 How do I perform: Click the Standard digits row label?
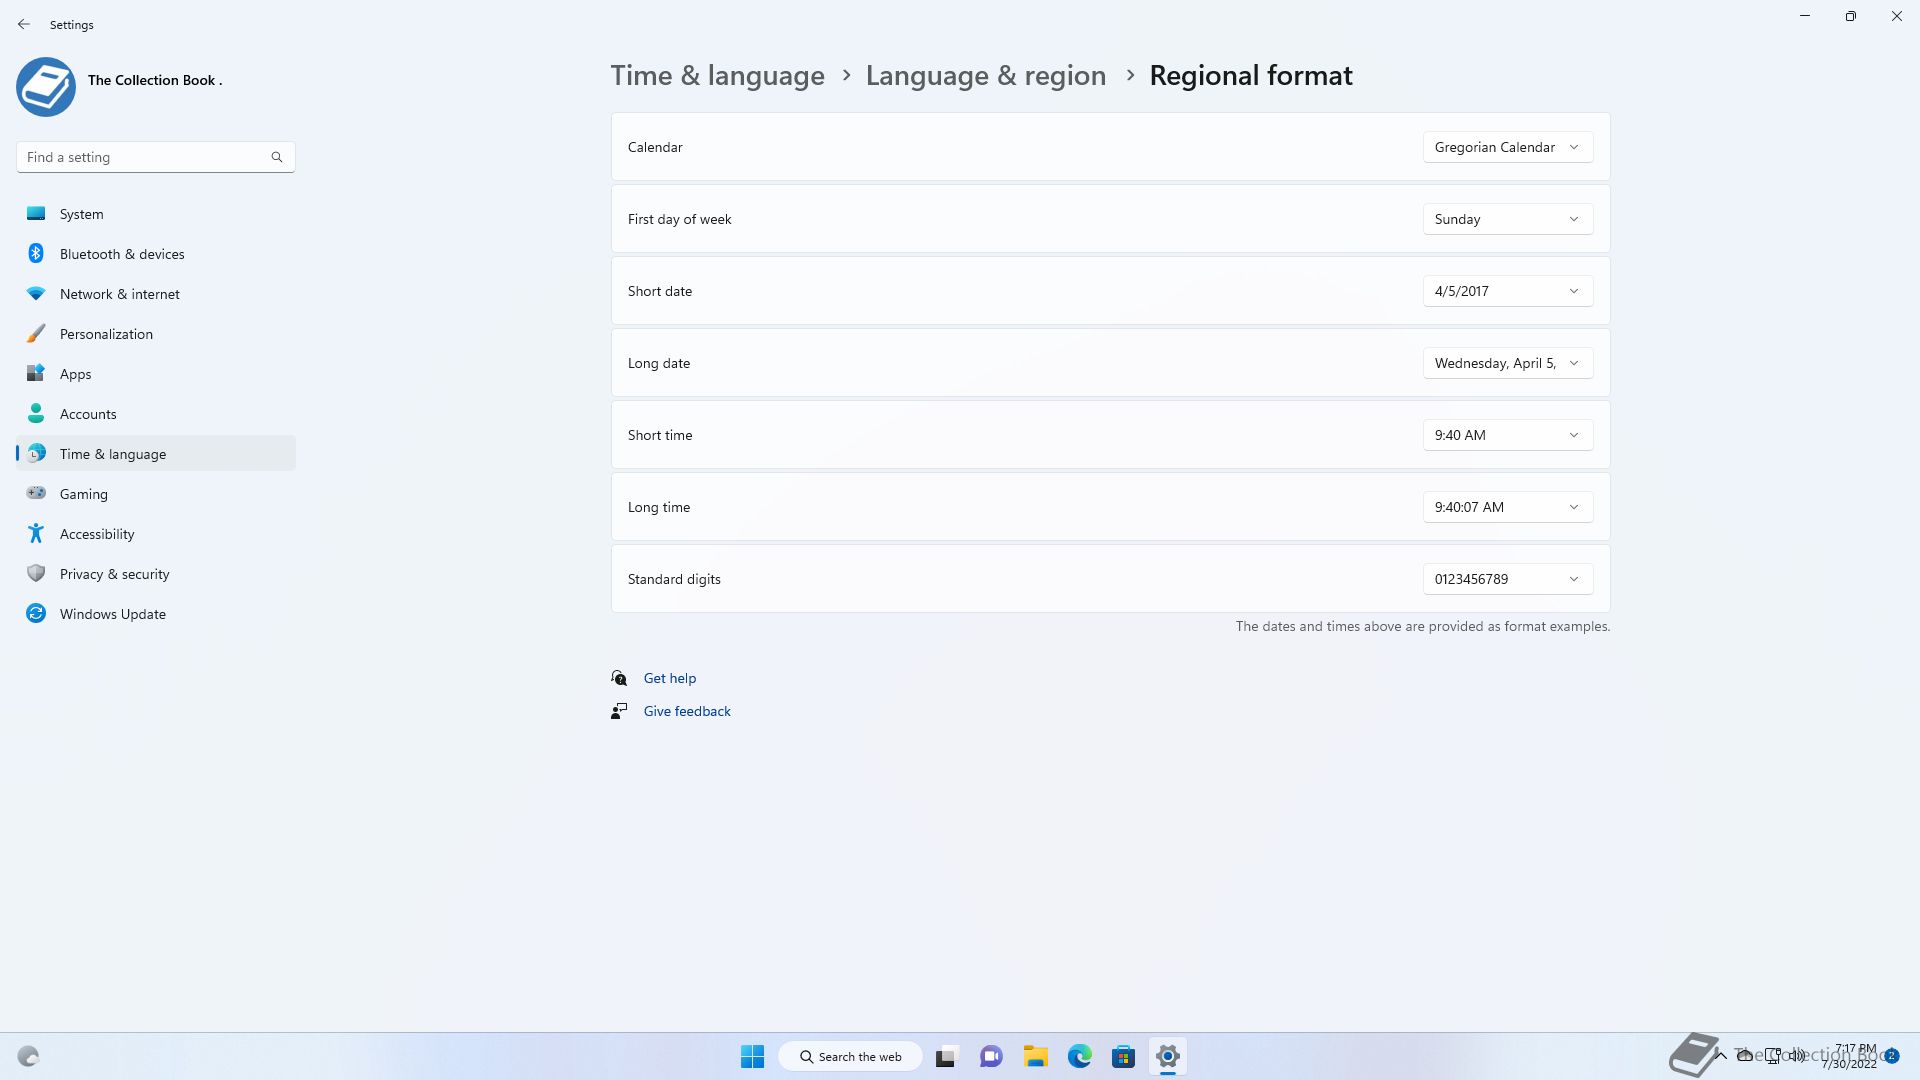click(674, 579)
